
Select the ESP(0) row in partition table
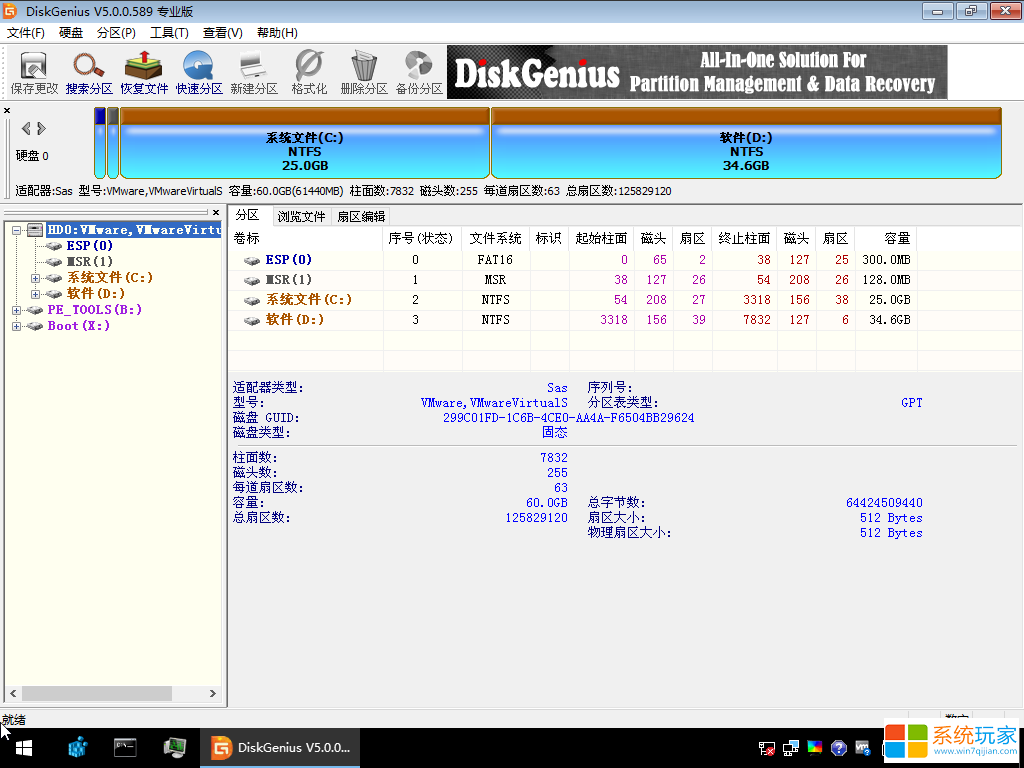point(573,260)
